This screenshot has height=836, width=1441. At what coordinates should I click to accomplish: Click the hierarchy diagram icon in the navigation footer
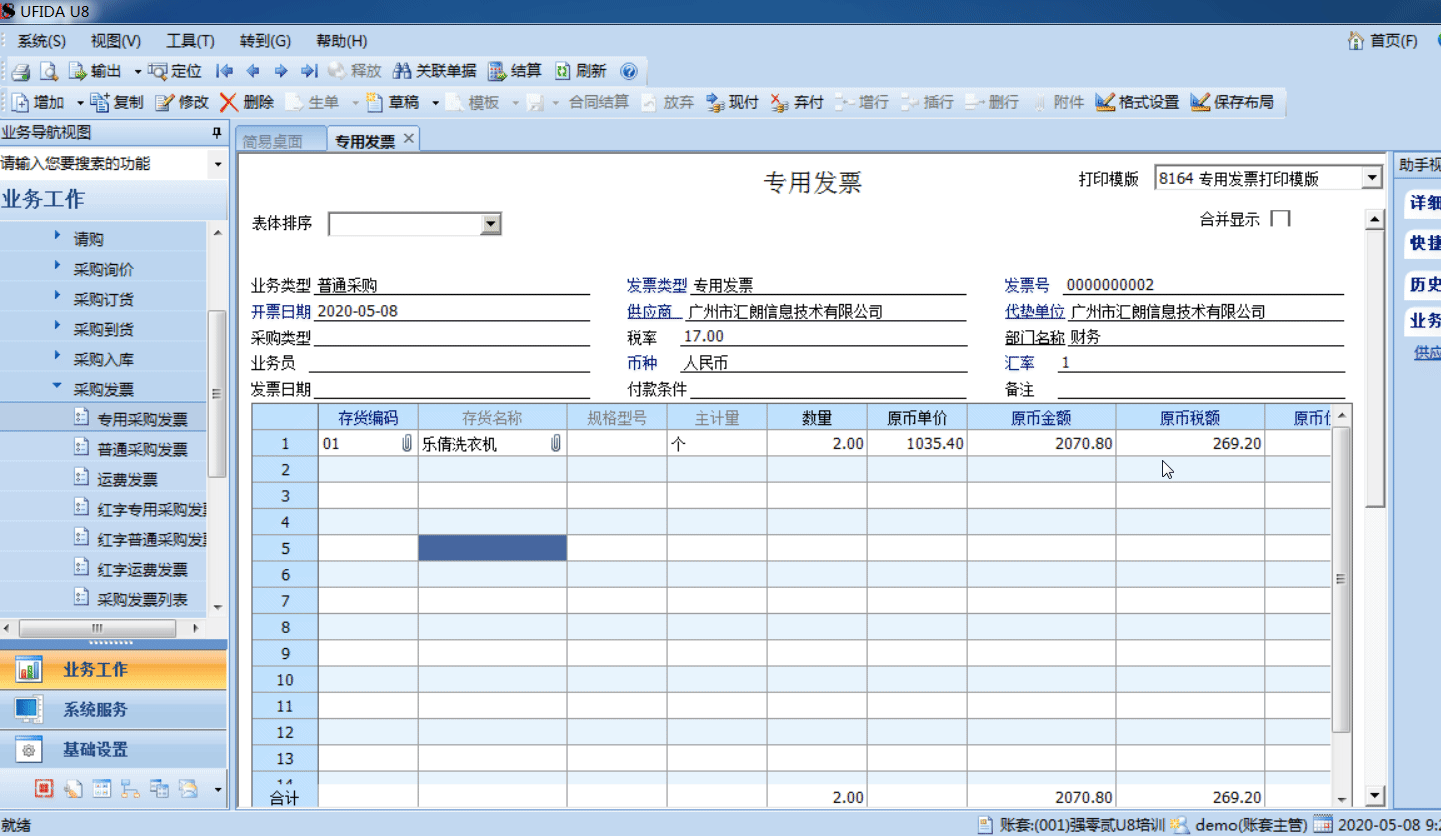130,789
